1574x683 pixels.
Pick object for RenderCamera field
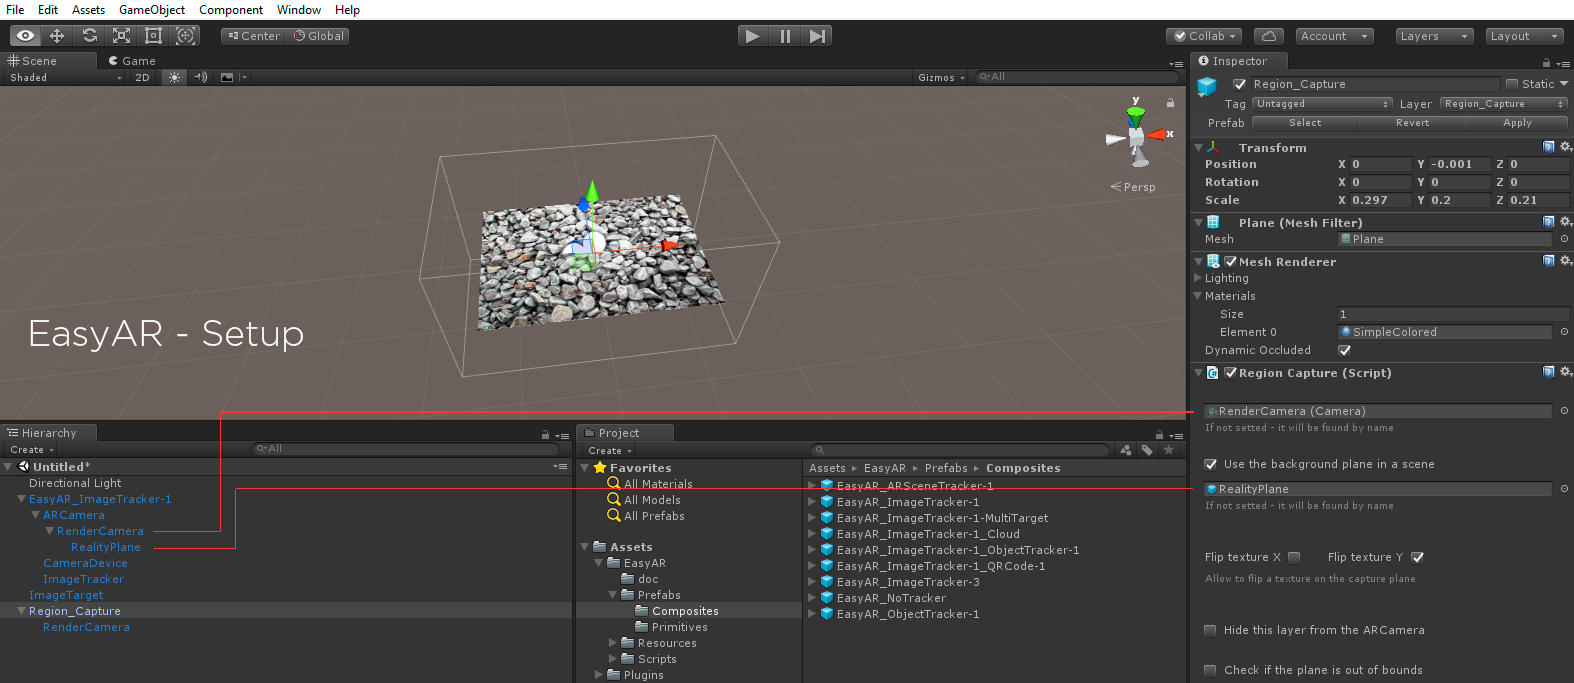[x=1564, y=411]
